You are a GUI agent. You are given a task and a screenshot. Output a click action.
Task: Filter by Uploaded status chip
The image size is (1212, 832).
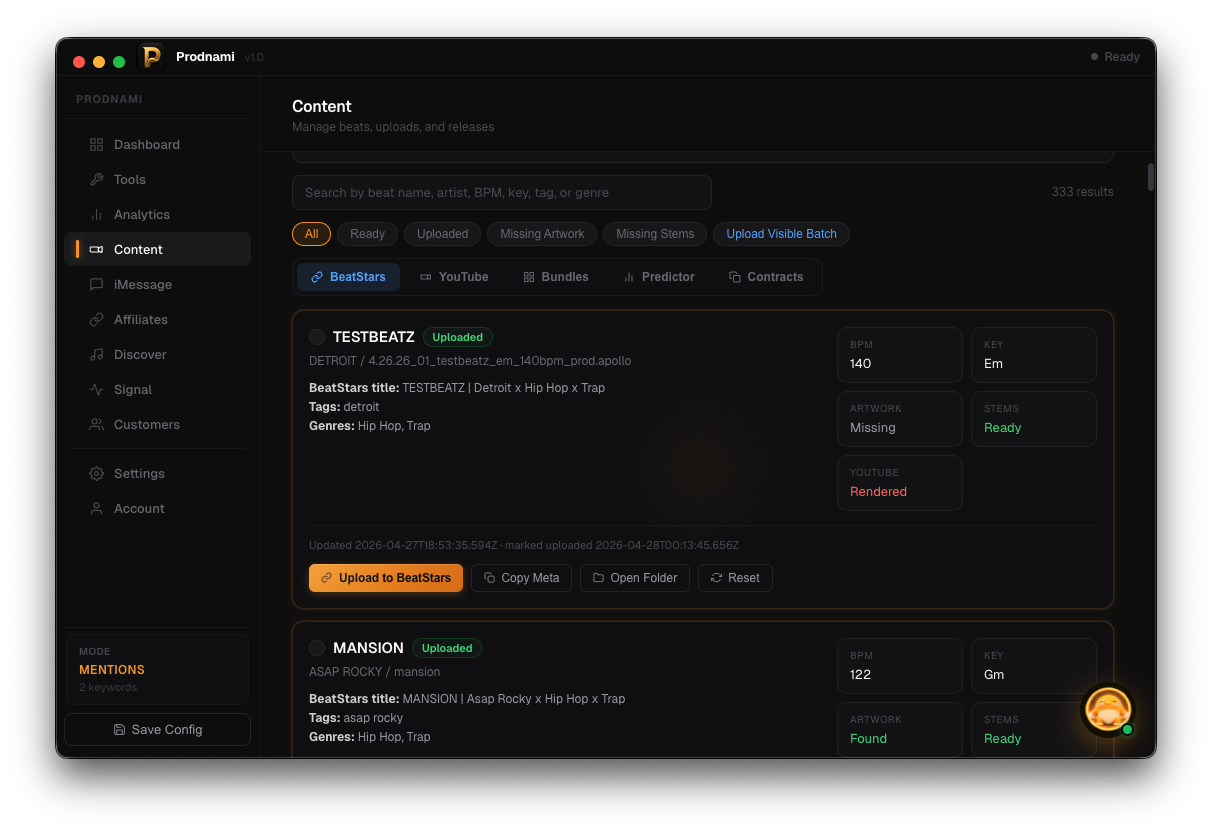(442, 234)
